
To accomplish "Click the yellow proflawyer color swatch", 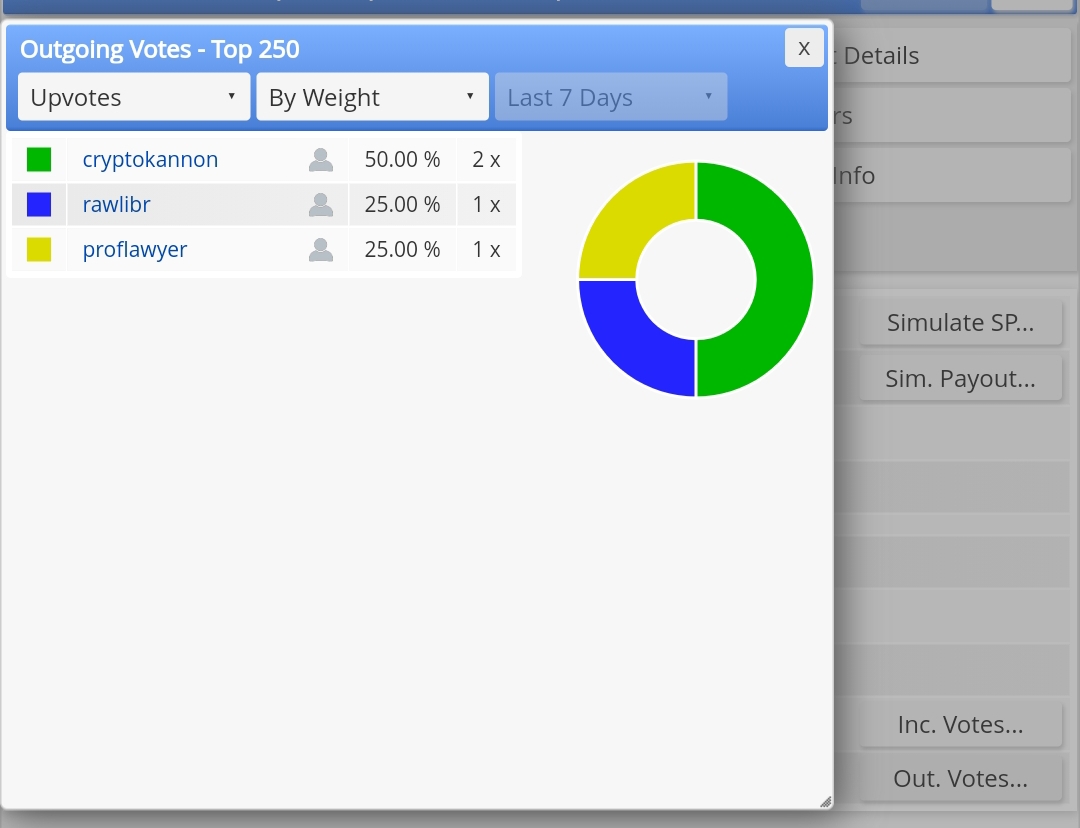I will tap(39, 249).
